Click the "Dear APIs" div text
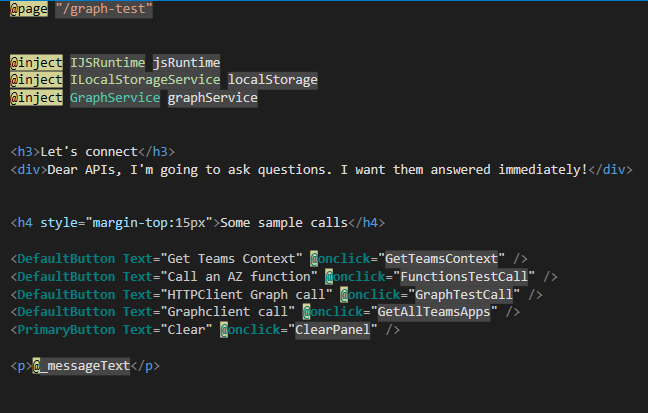 point(317,170)
